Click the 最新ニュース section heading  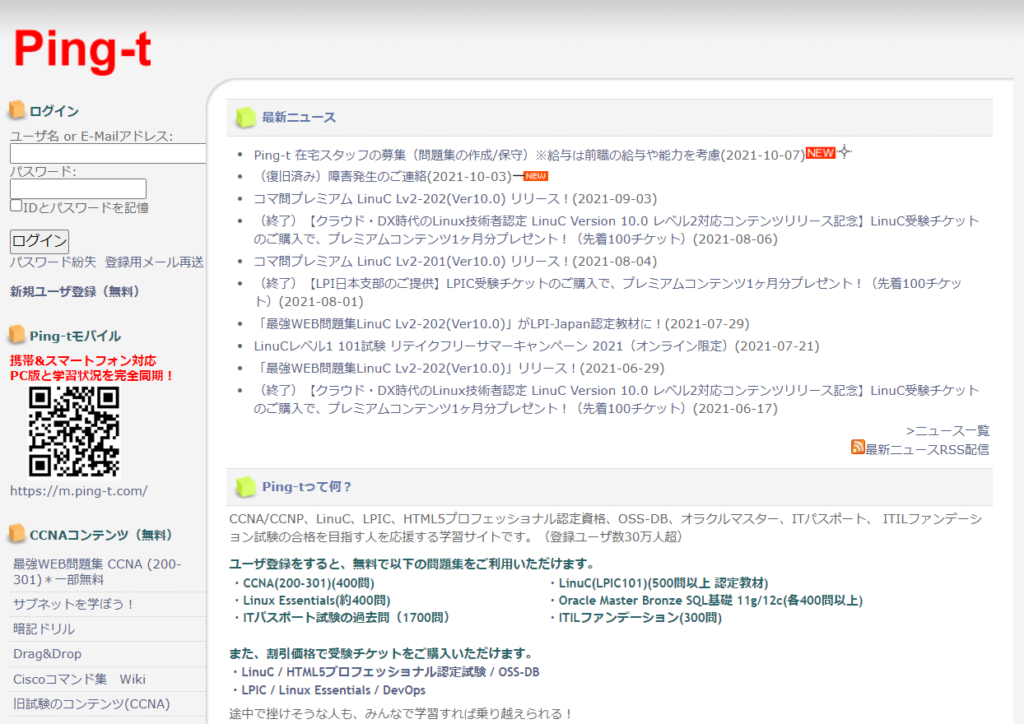click(298, 118)
